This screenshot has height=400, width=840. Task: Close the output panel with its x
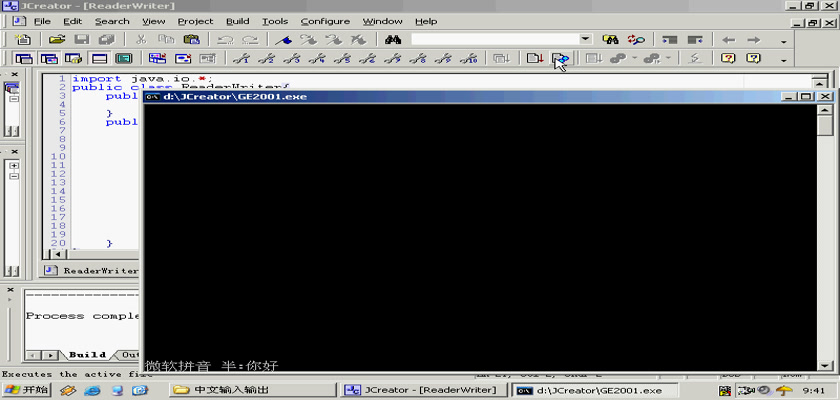tap(11, 289)
